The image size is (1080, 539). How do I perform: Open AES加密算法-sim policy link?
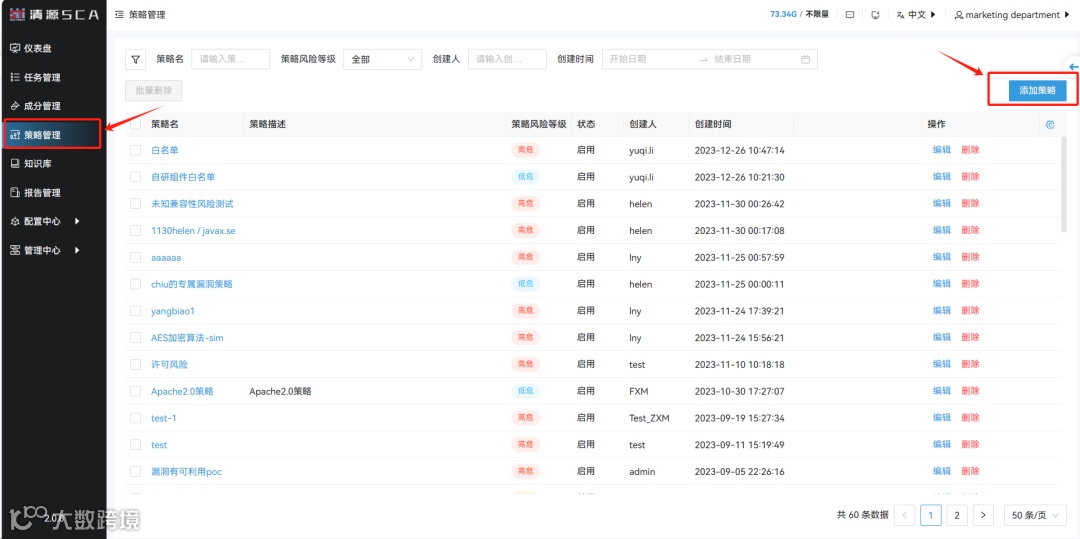click(187, 338)
